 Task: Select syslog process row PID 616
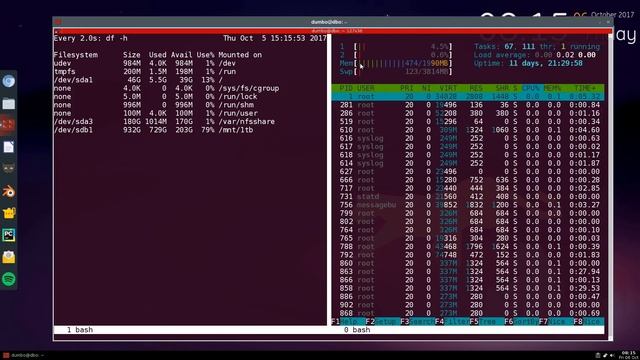(468, 138)
